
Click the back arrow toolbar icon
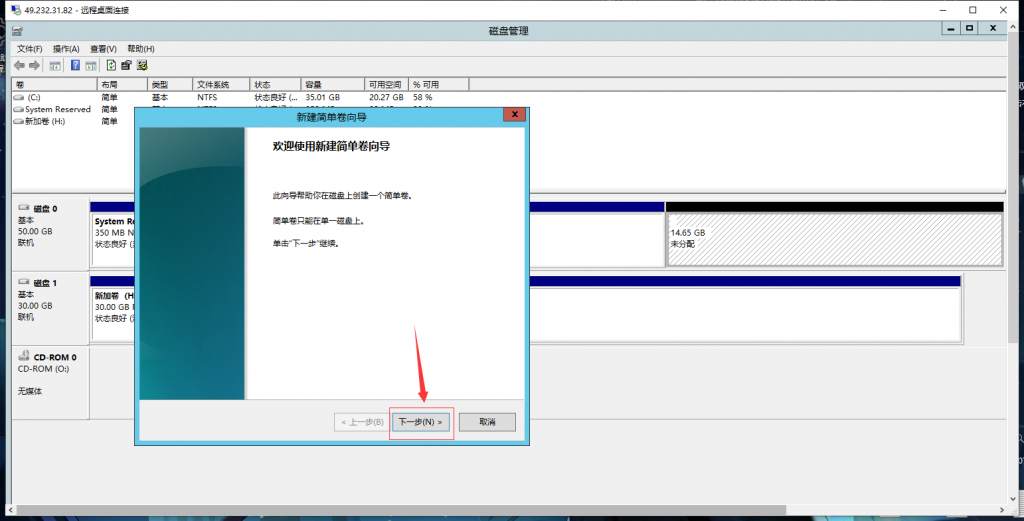pyautogui.click(x=19, y=65)
